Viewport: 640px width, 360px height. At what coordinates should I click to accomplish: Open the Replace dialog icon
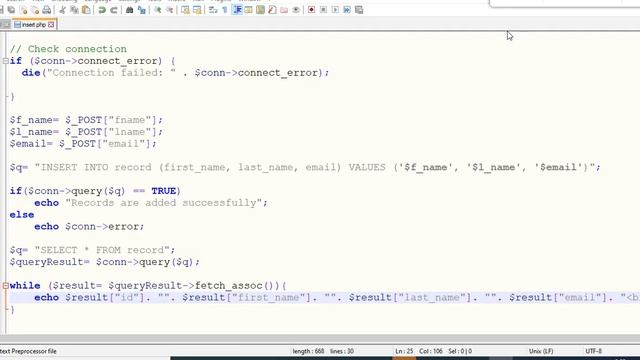(142, 10)
